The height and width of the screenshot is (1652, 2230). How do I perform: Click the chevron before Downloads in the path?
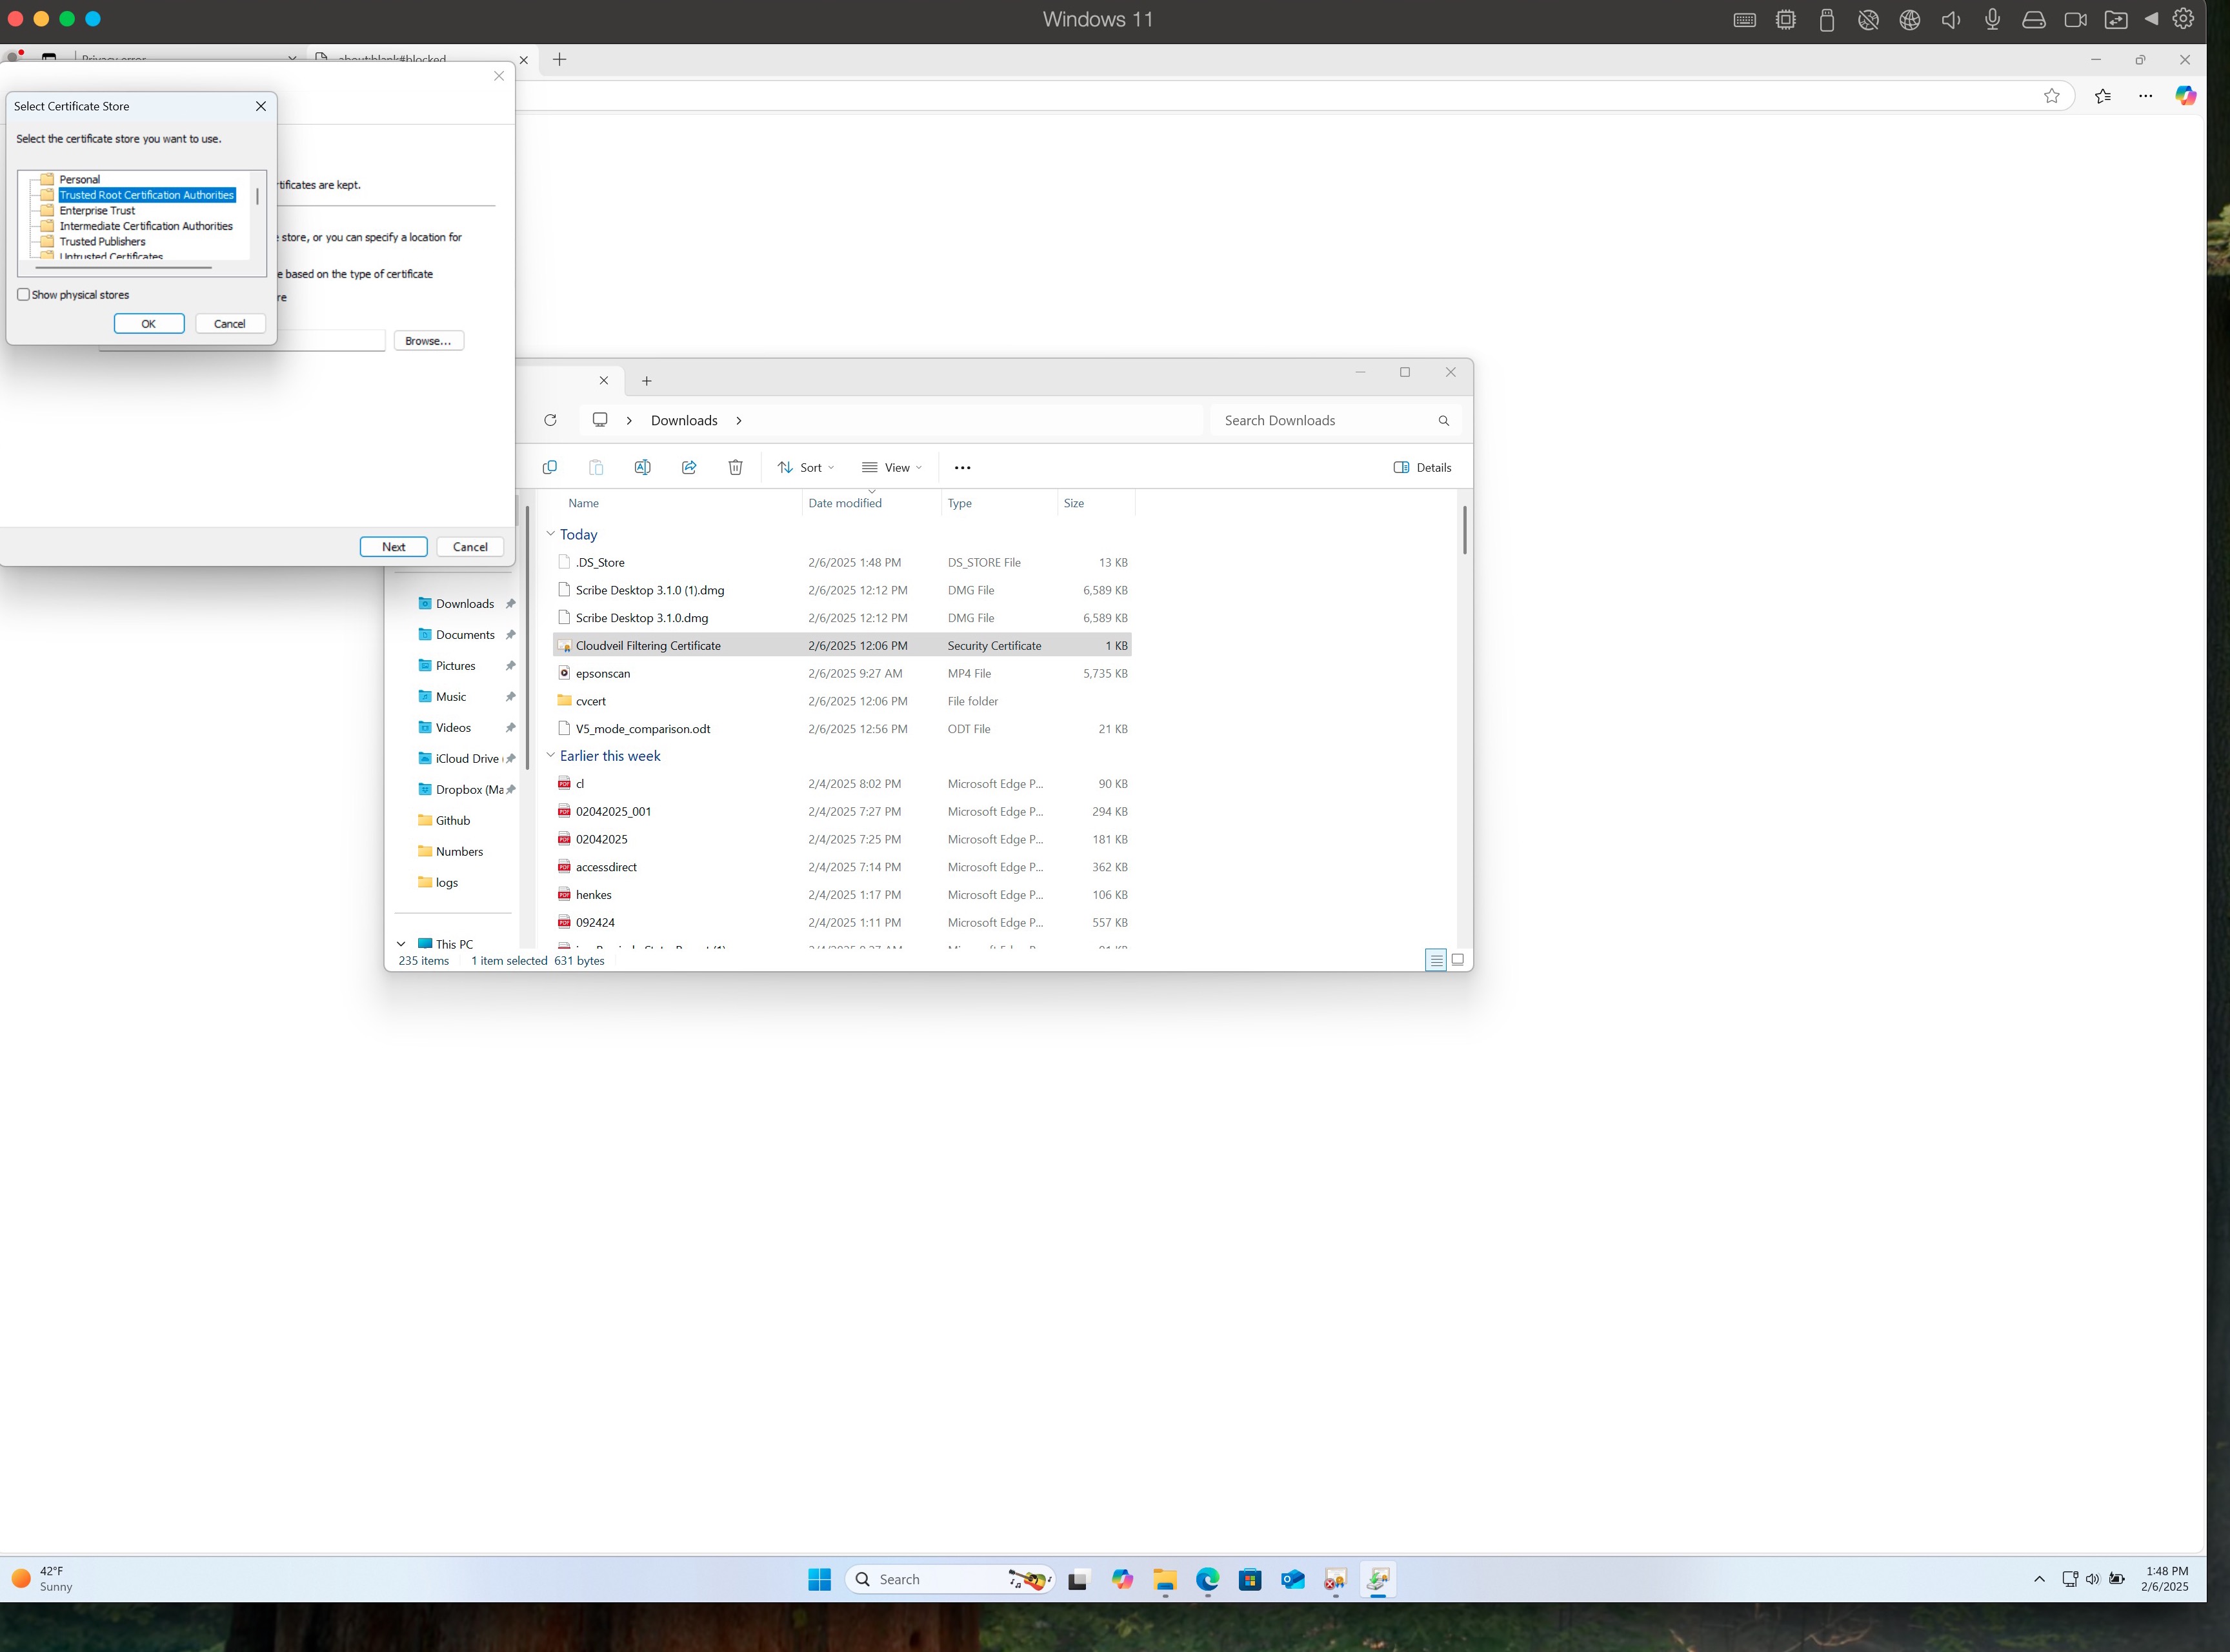(x=629, y=420)
